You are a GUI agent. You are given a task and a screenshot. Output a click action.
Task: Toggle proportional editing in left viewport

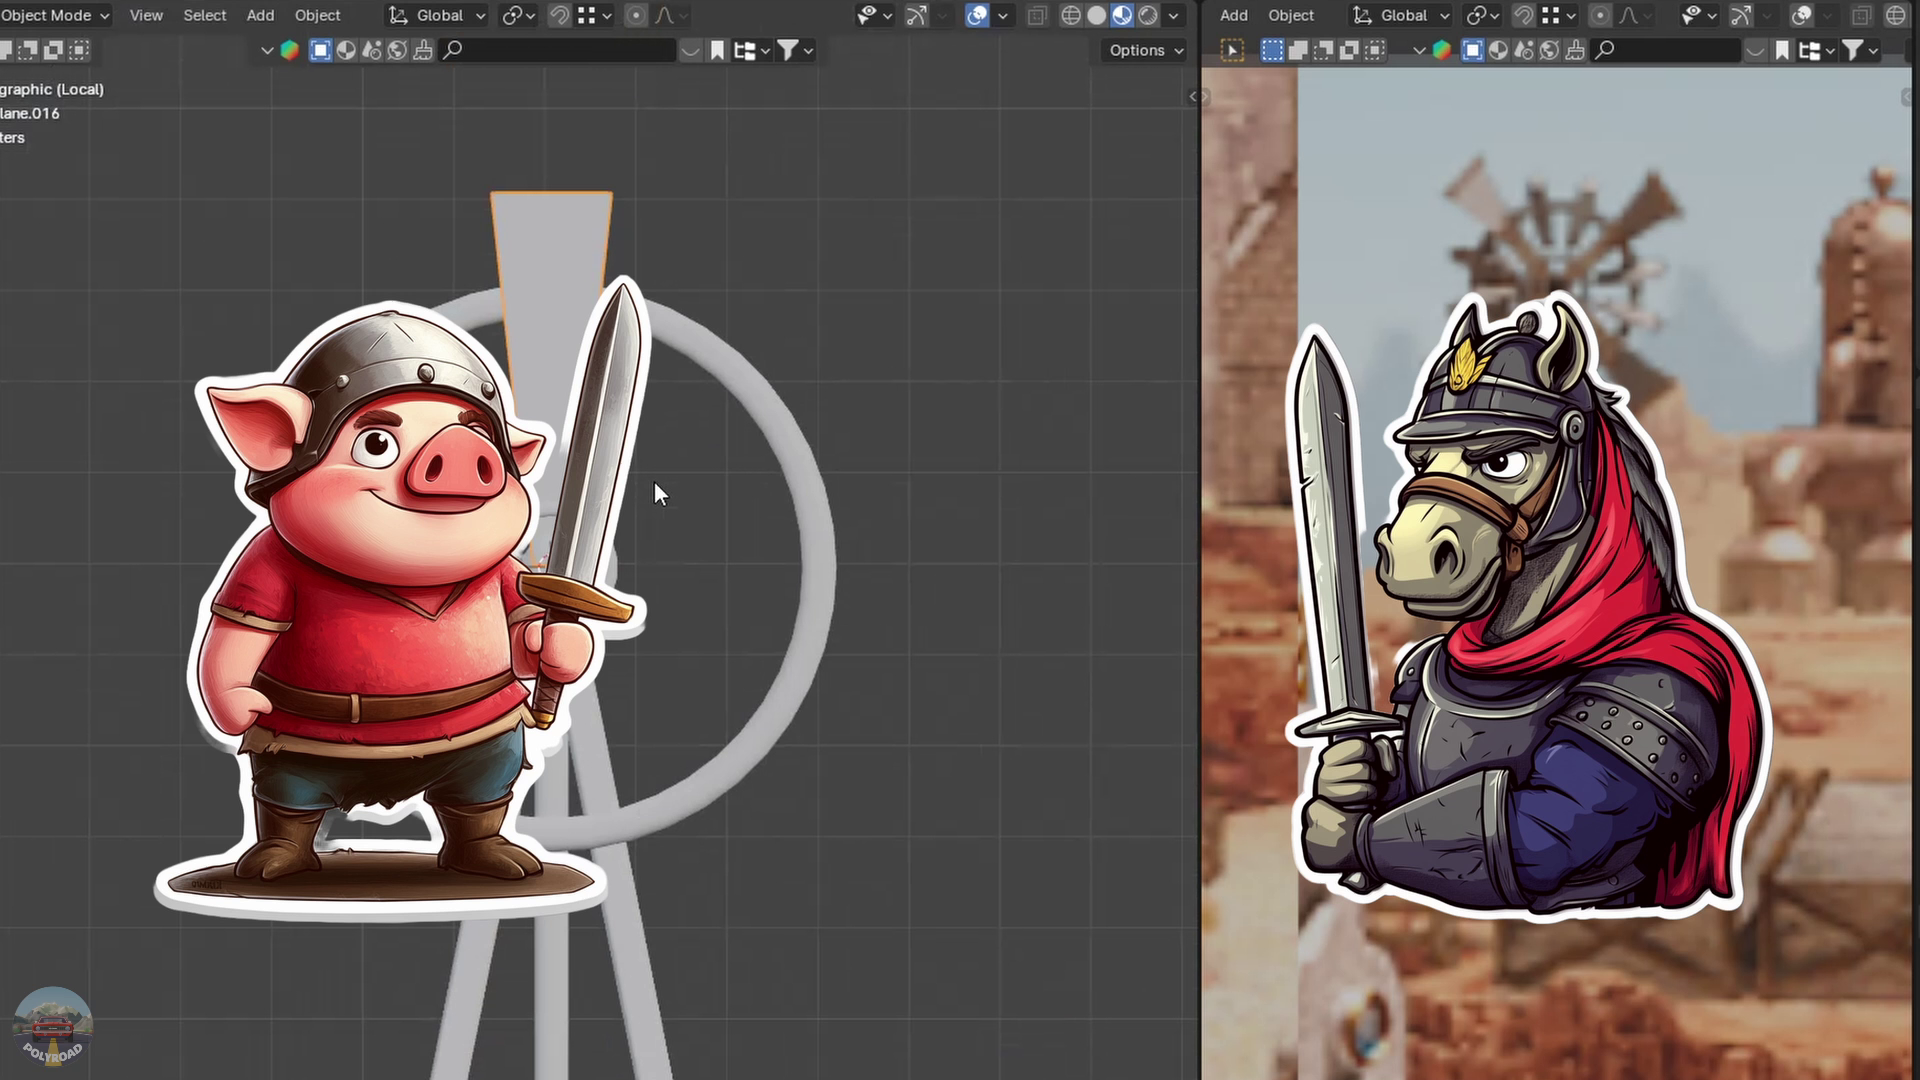pos(636,15)
